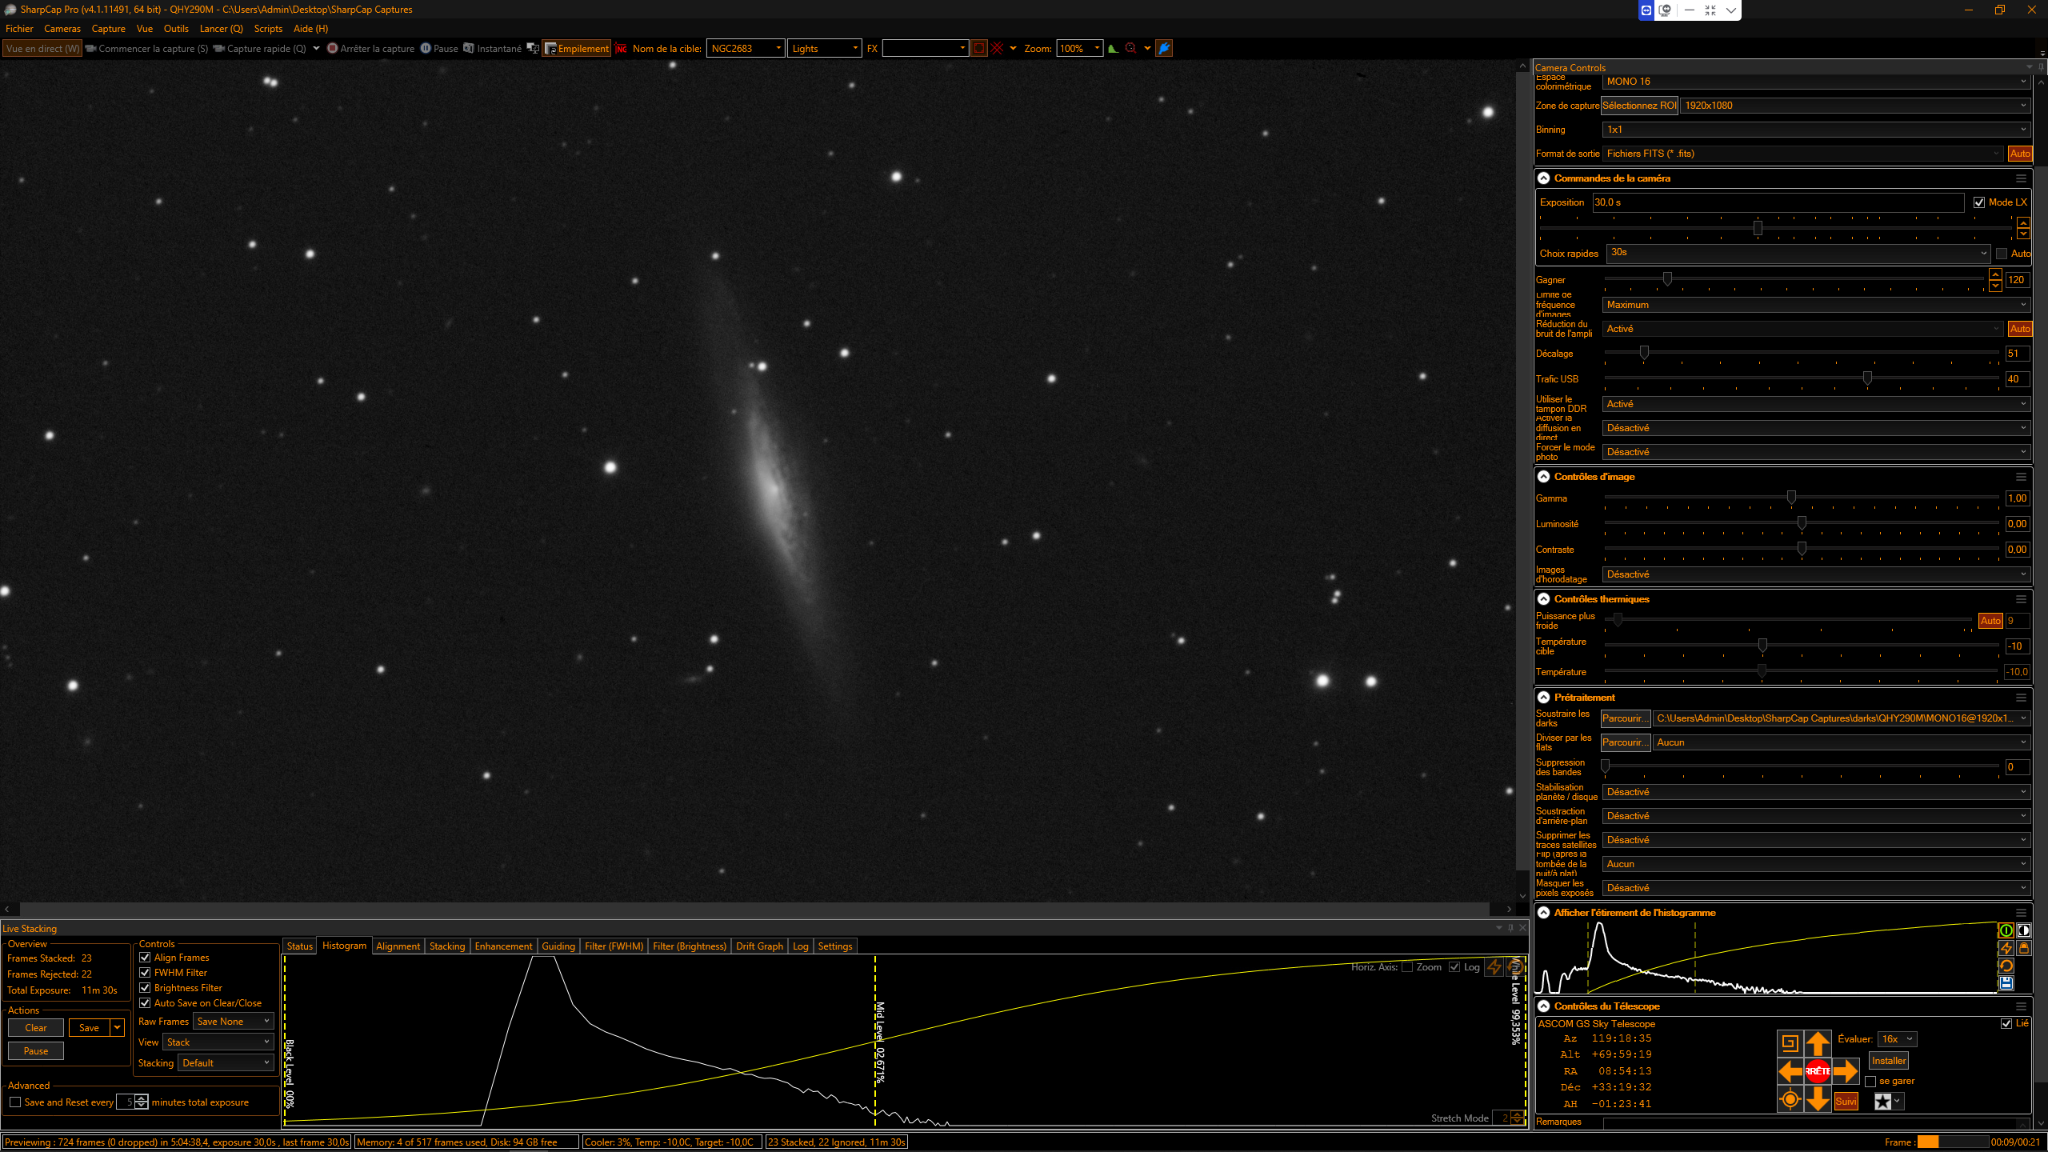Image resolution: width=2048 pixels, height=1152 pixels.
Task: Click the red magnifier focus tool icon
Action: pyautogui.click(x=1131, y=48)
